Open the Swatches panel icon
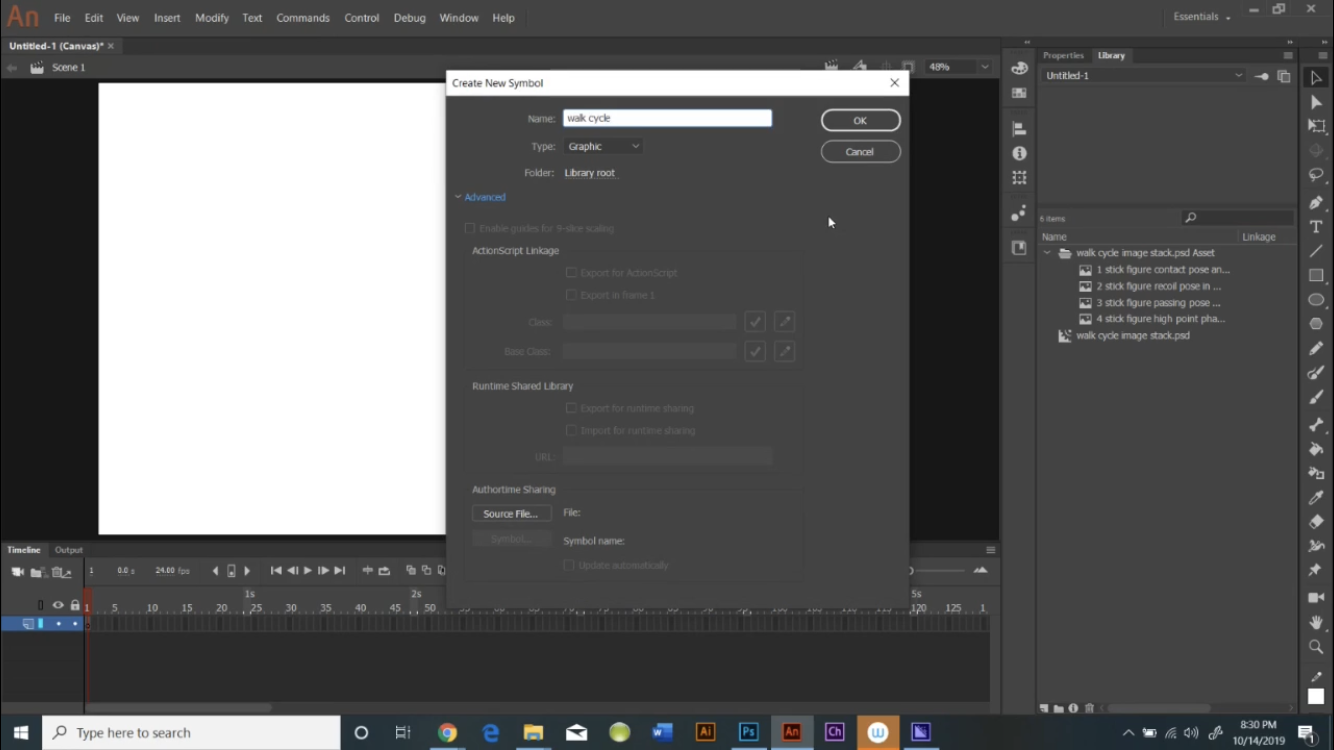The height and width of the screenshot is (750, 1334). click(1019, 92)
